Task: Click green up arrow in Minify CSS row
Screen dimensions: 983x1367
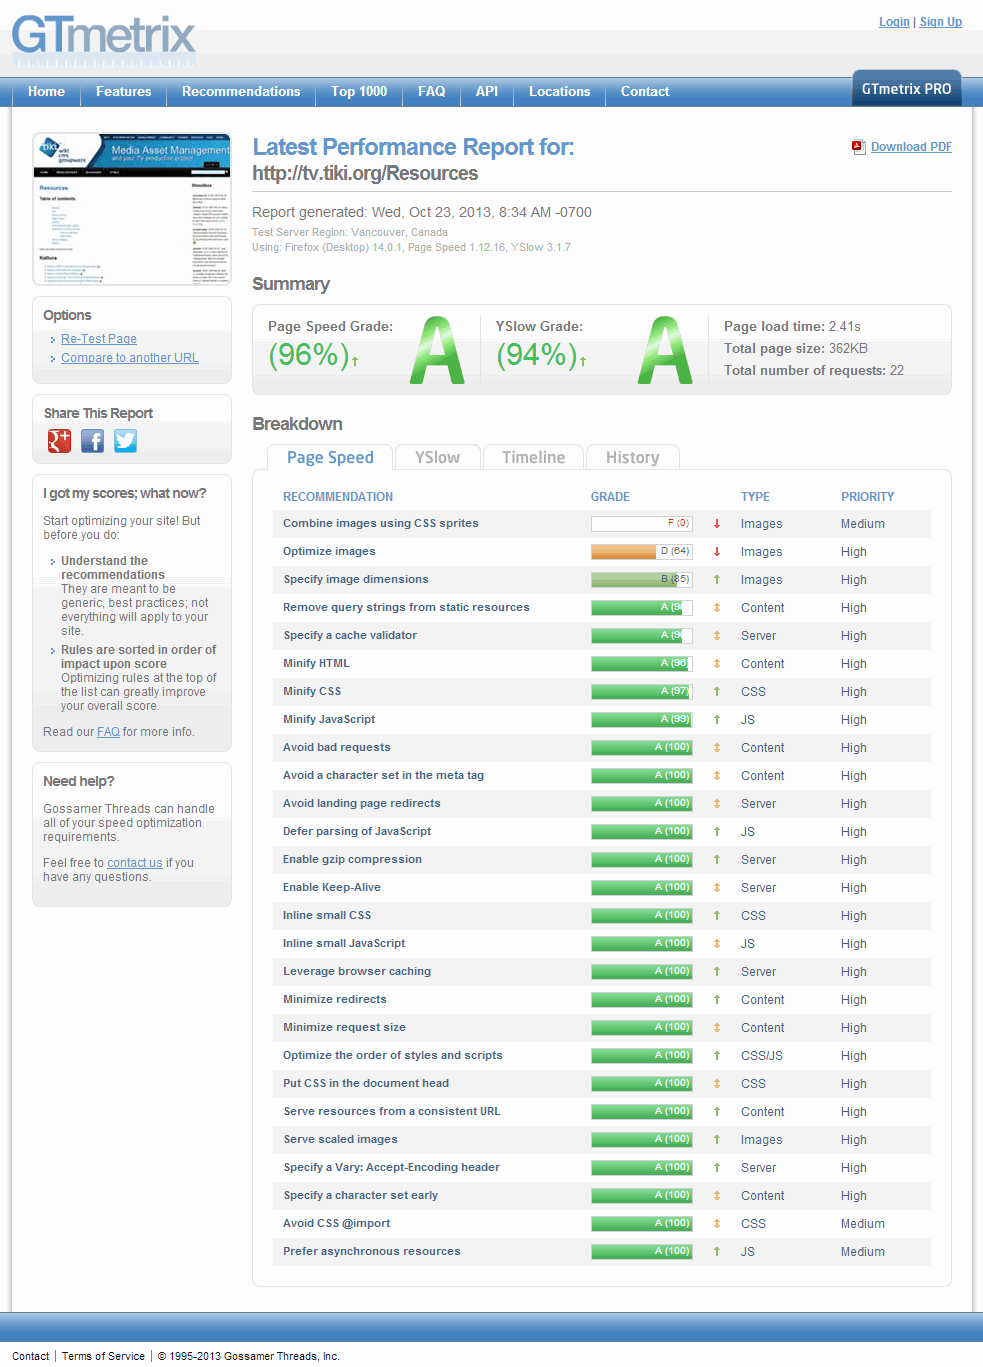Action: (x=717, y=692)
